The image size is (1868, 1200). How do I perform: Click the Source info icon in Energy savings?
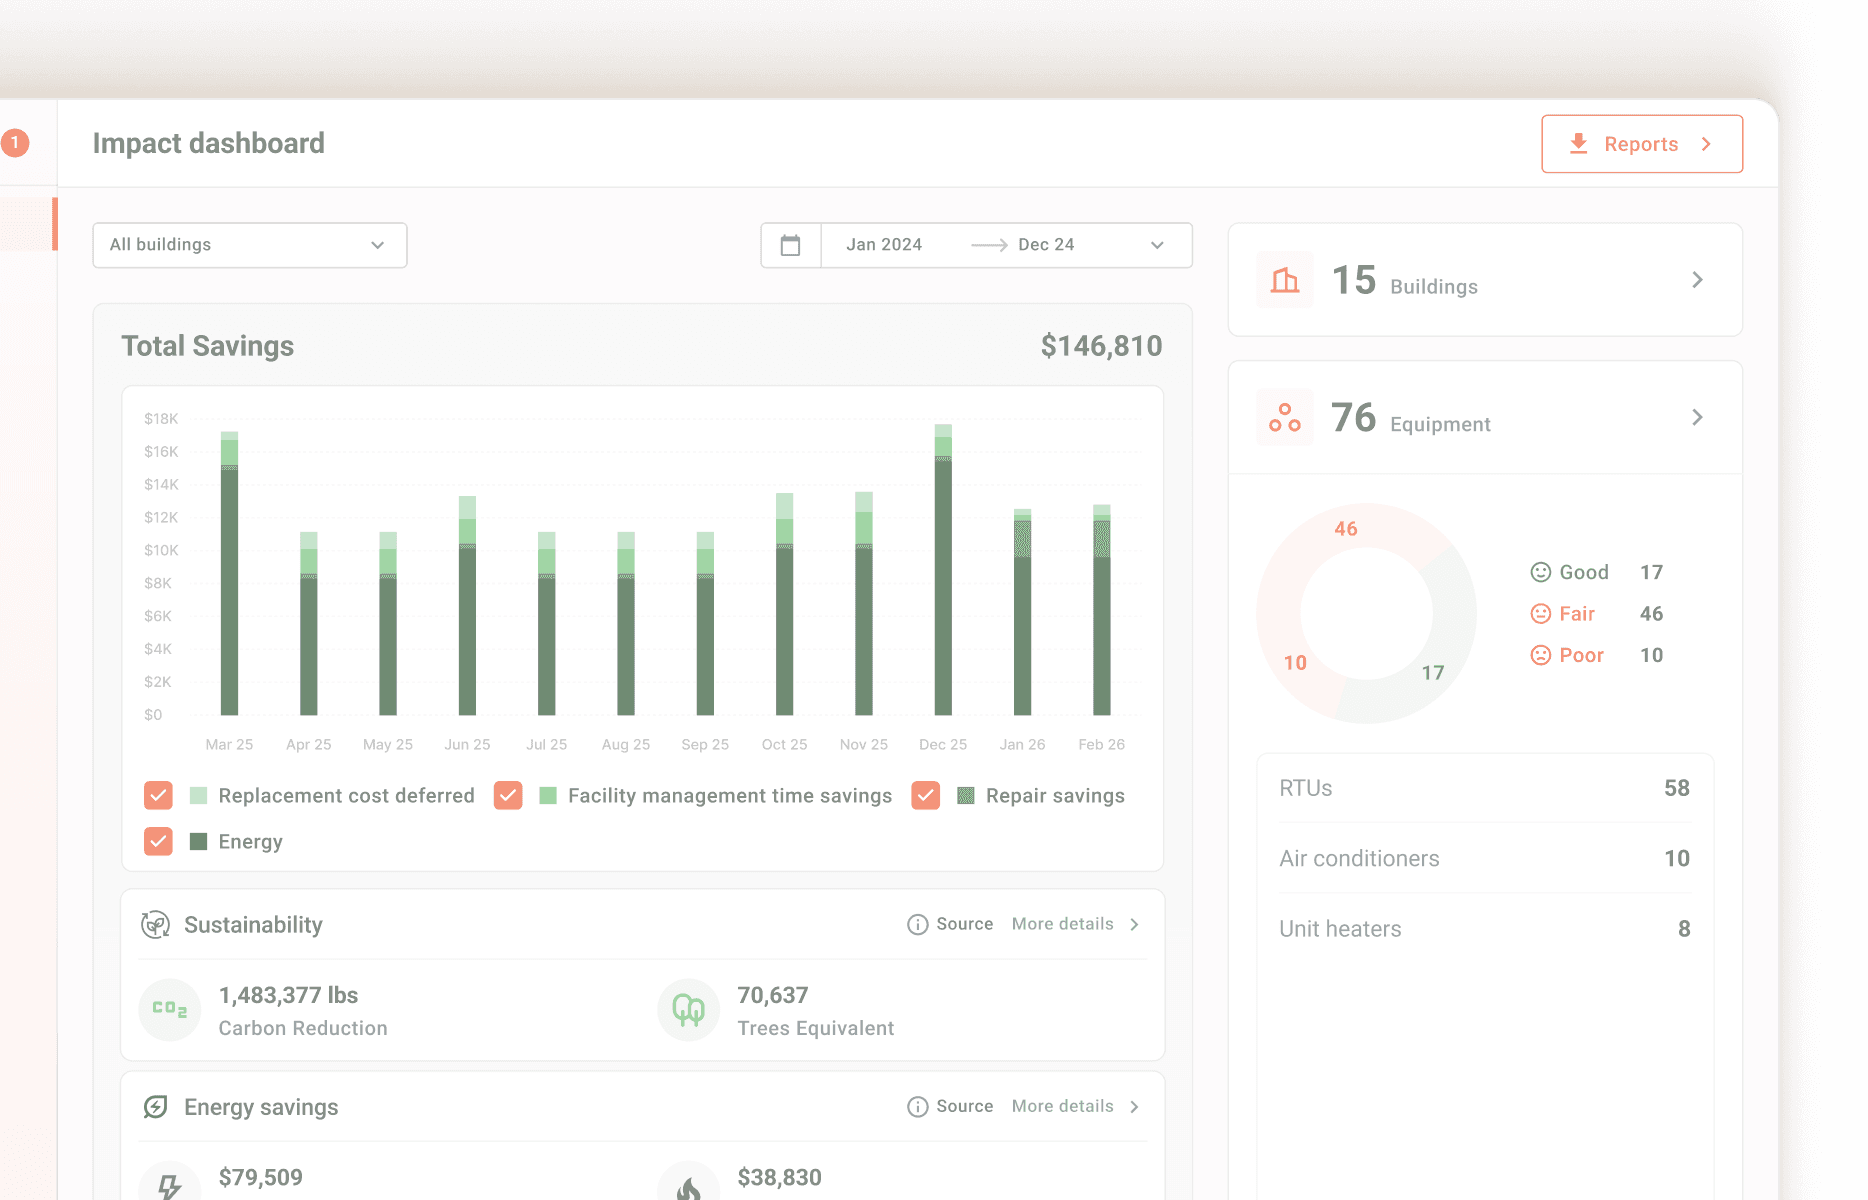[918, 1107]
